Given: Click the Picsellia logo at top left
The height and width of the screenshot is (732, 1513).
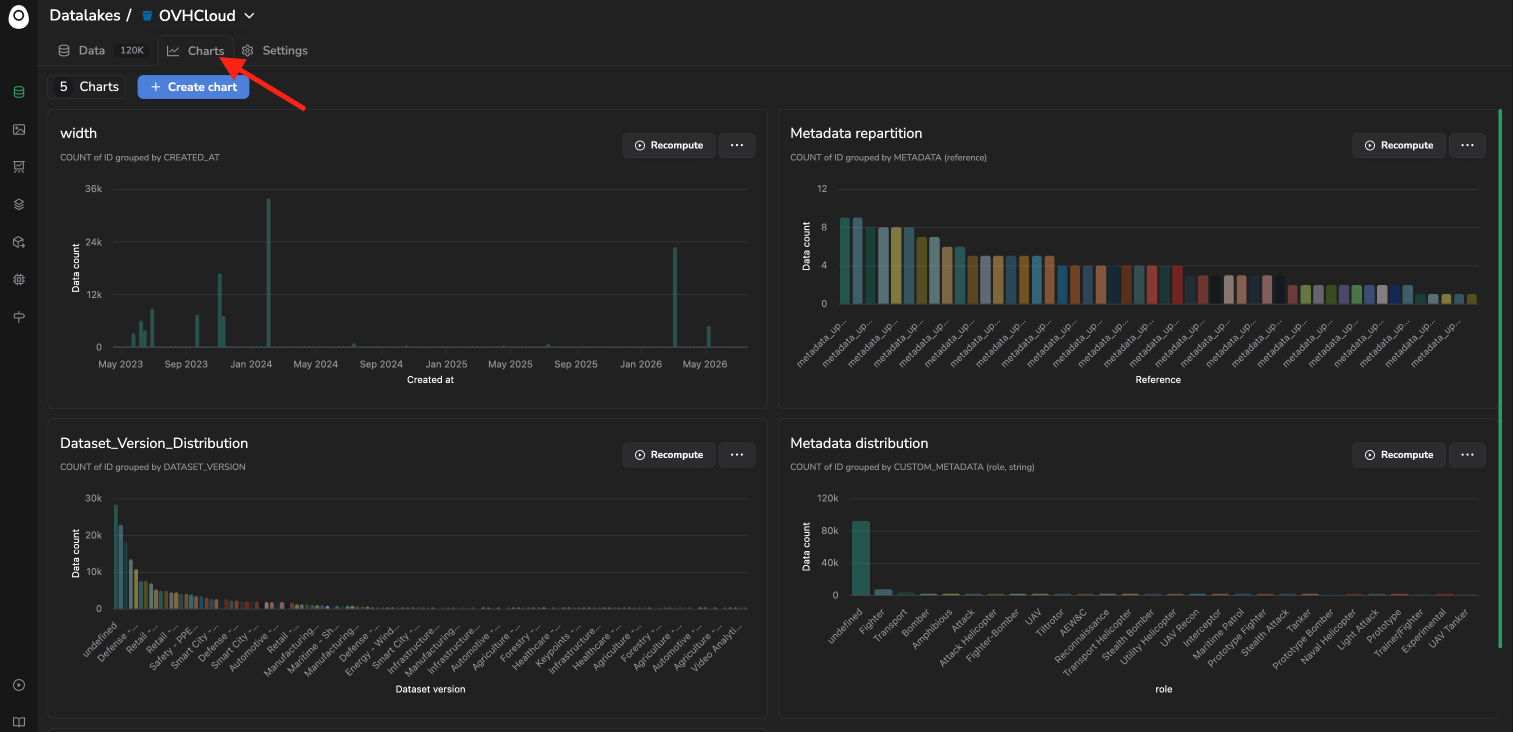Looking at the screenshot, I should pyautogui.click(x=19, y=17).
